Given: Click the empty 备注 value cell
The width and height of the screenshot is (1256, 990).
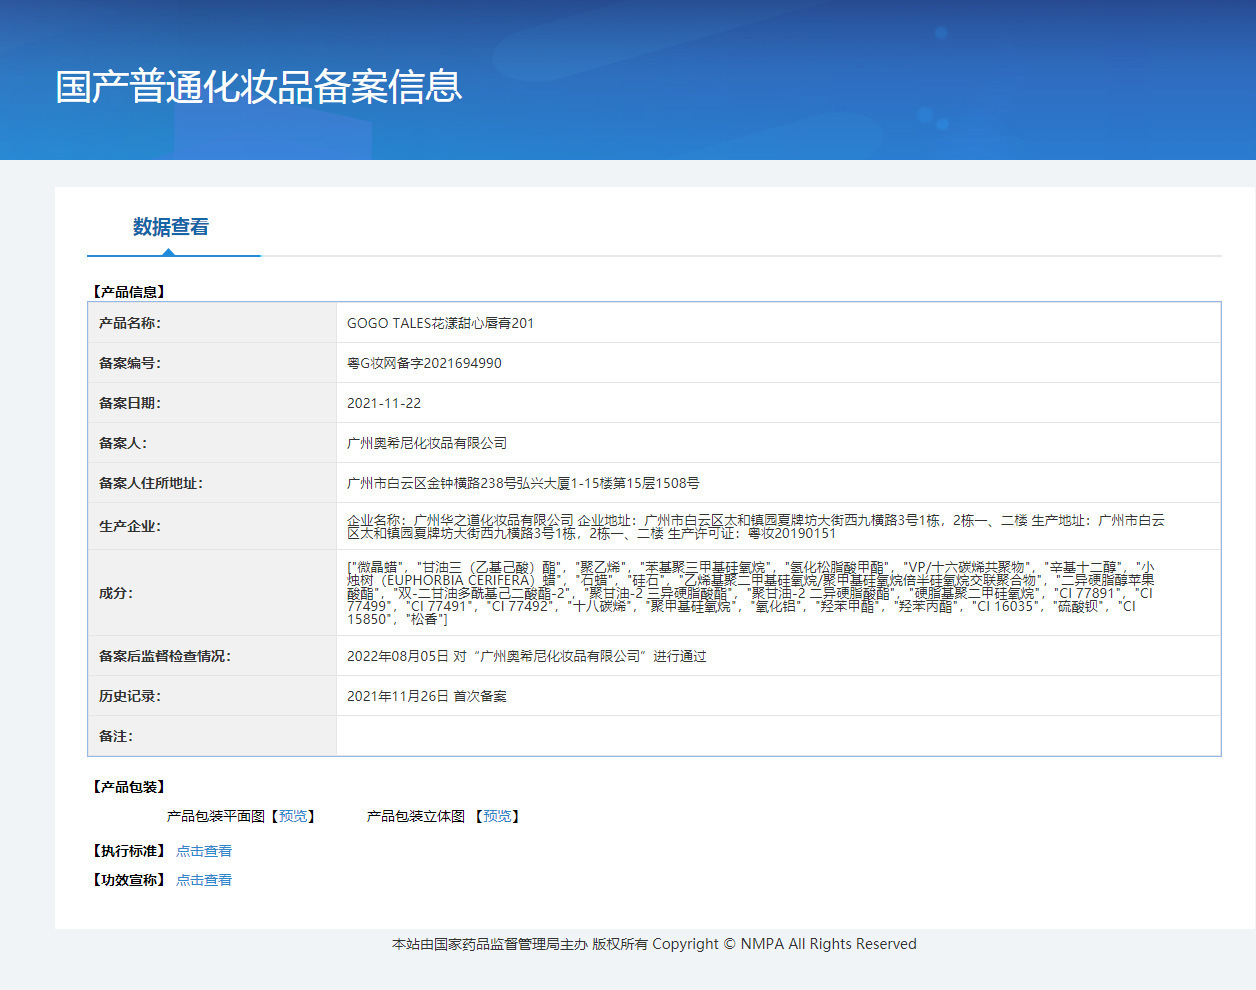Looking at the screenshot, I should click(x=778, y=736).
